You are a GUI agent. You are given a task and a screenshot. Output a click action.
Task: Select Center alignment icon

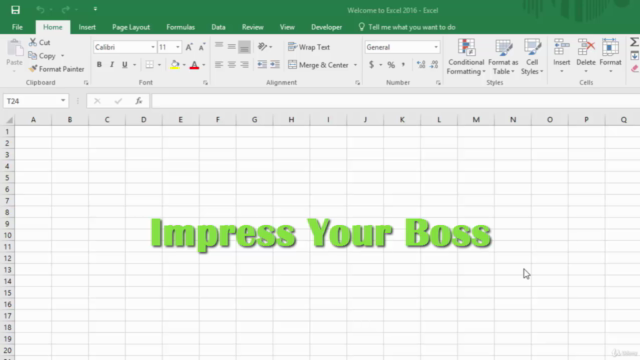pos(231,64)
